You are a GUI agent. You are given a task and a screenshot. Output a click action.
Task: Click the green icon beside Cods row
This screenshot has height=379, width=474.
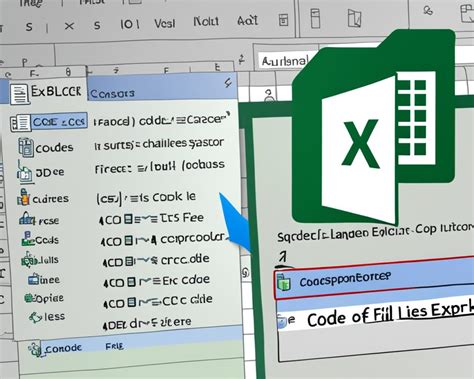28,239
